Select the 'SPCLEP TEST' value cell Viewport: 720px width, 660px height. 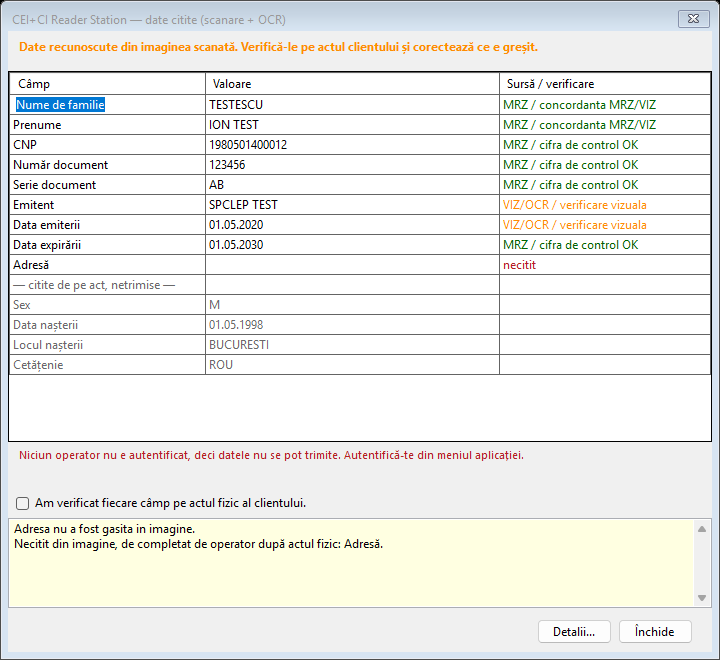(352, 205)
